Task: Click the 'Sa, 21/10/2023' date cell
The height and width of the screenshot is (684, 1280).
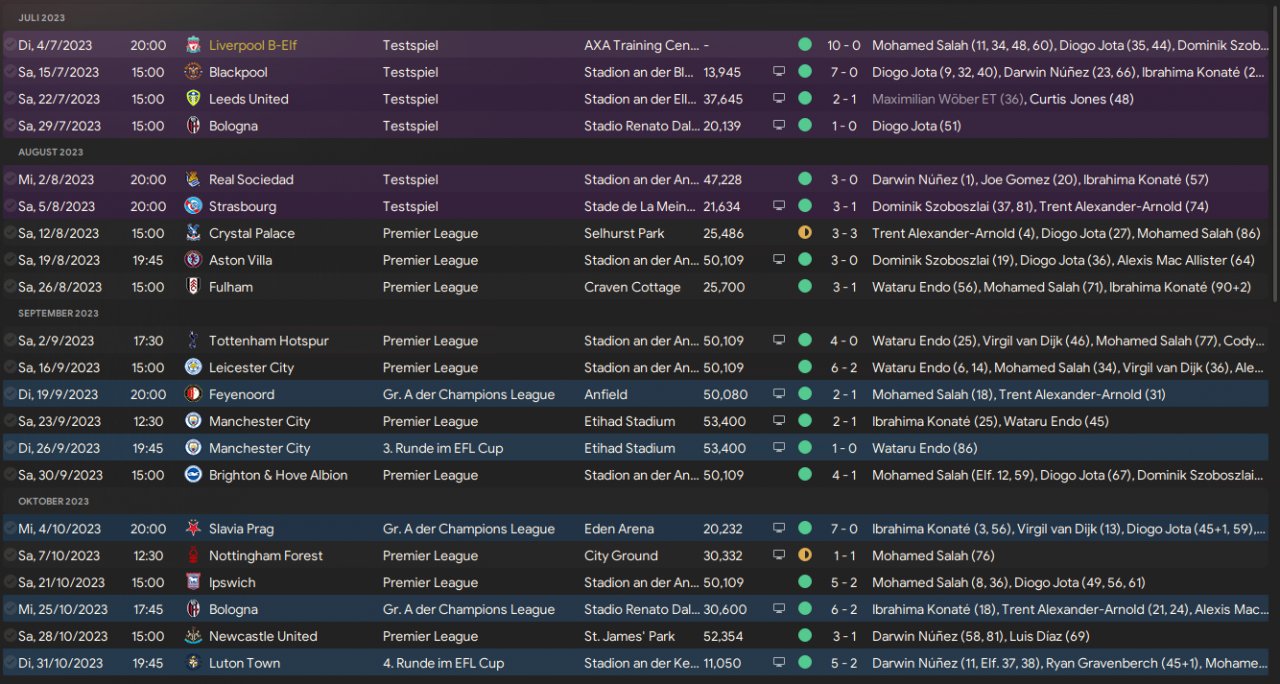Action: (61, 582)
